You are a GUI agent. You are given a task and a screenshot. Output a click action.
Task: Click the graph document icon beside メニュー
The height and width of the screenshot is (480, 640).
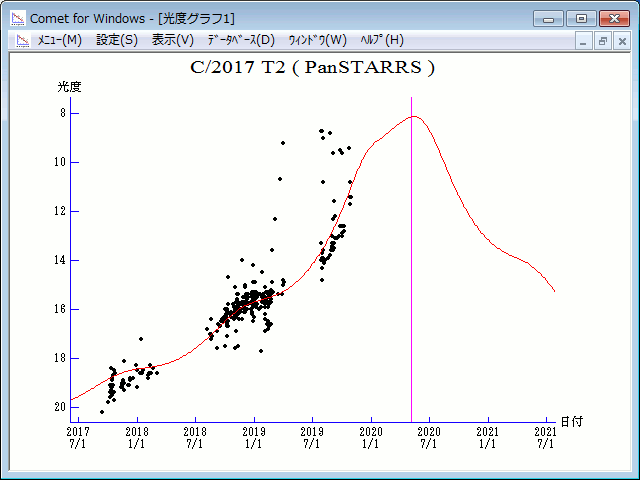pyautogui.click(x=22, y=40)
